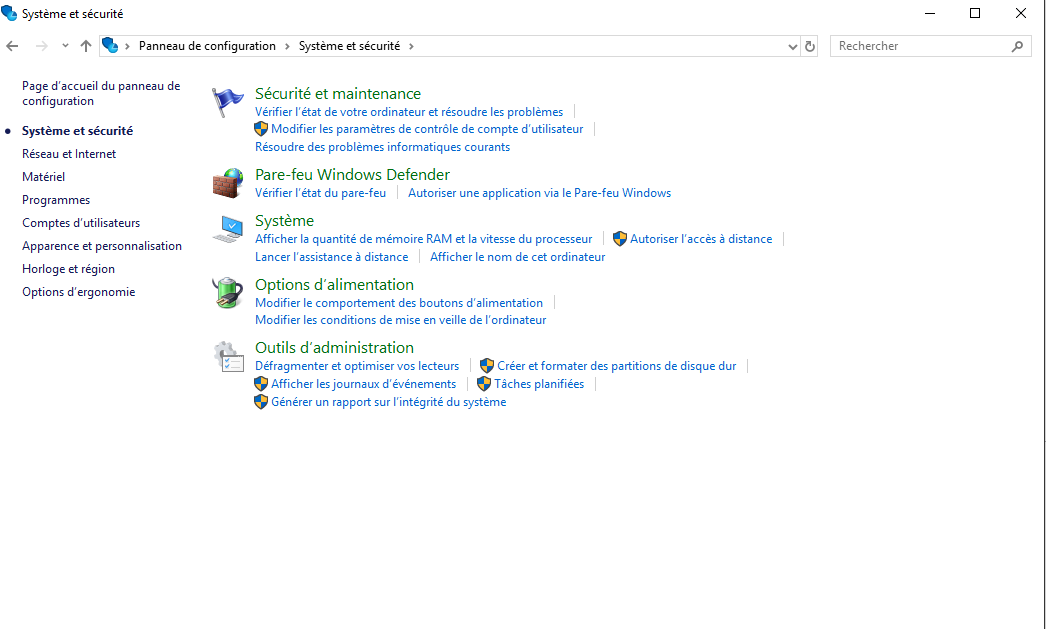Viewport: 1046px width, 629px height.
Task: Open Page d'accueil du panneau de configuration
Action: point(101,93)
